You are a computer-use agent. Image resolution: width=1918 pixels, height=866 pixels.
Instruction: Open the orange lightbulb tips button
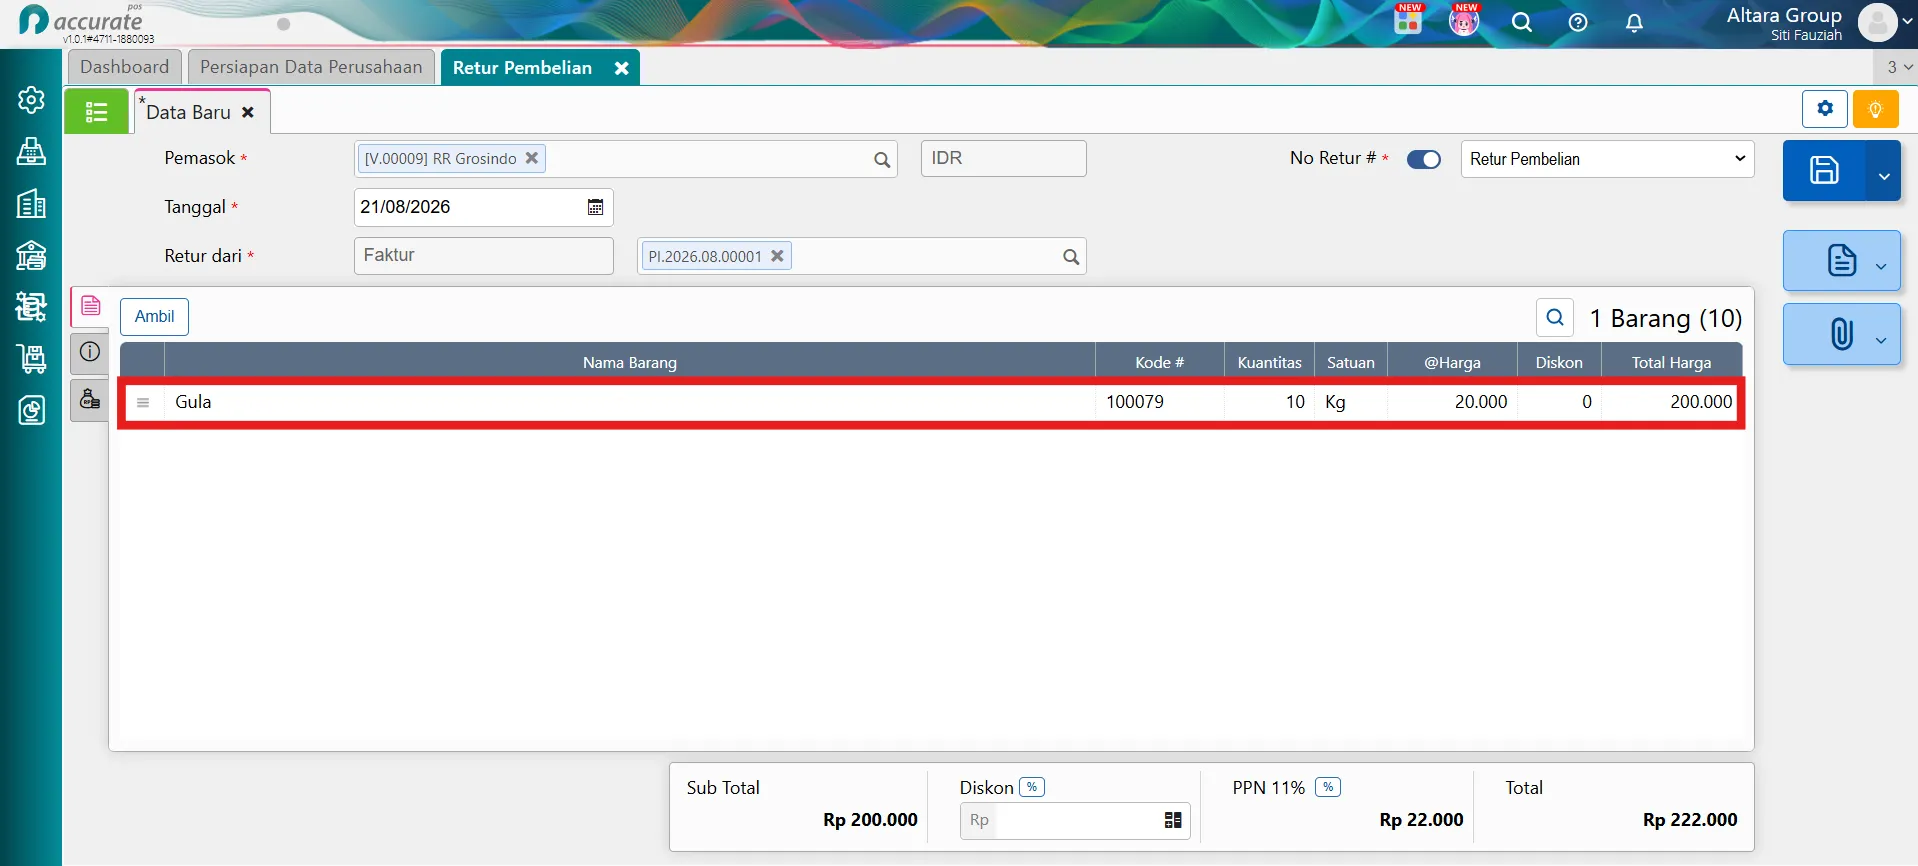pyautogui.click(x=1875, y=109)
